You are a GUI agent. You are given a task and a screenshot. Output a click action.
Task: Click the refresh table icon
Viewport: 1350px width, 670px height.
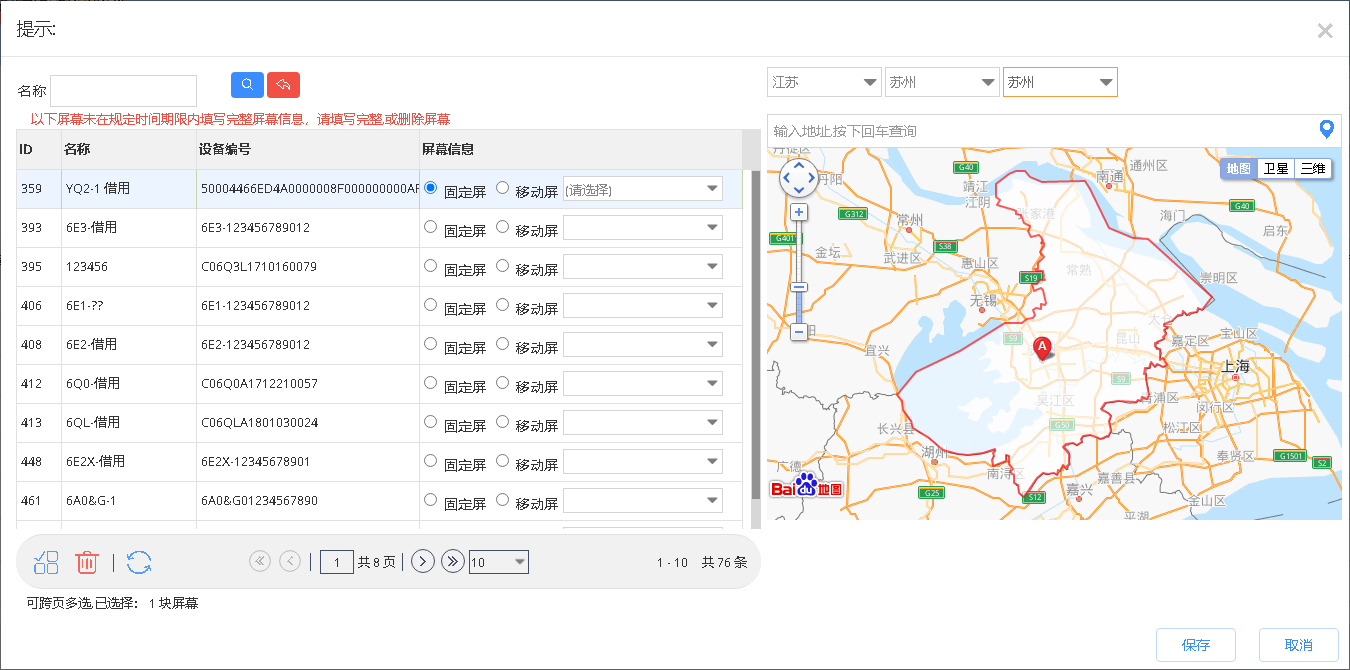click(139, 563)
